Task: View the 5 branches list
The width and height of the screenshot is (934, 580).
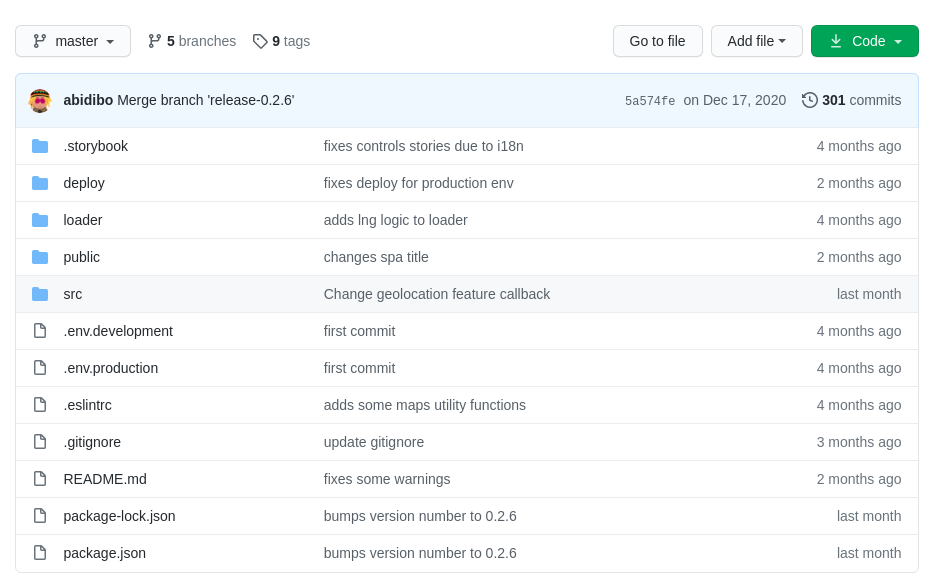Action: 192,41
